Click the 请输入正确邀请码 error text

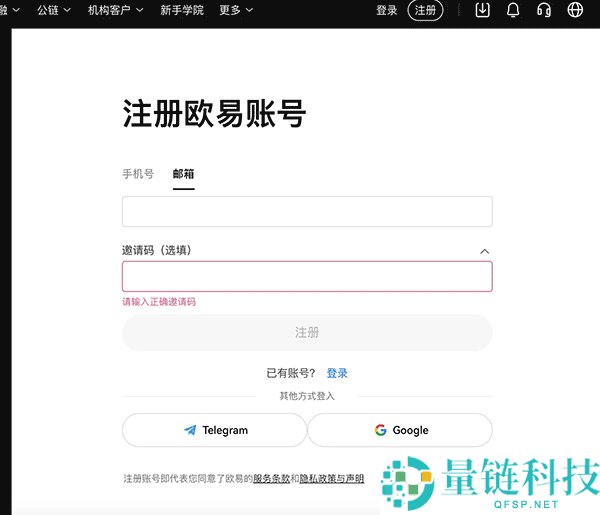pos(159,302)
